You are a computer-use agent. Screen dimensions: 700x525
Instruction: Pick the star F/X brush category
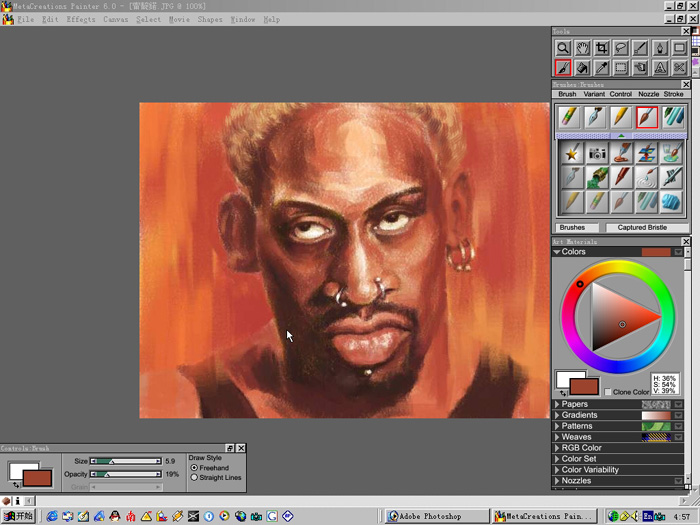pyautogui.click(x=572, y=153)
